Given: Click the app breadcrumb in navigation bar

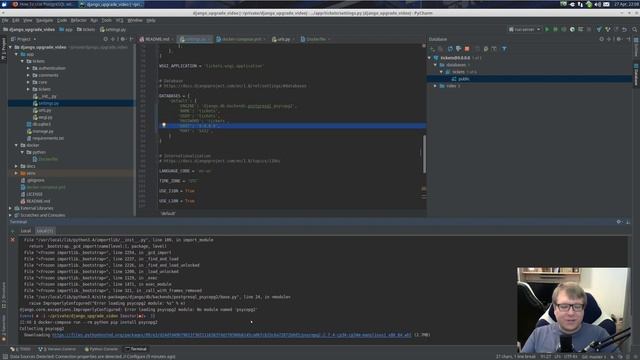Looking at the screenshot, I should pyautogui.click(x=66, y=29).
